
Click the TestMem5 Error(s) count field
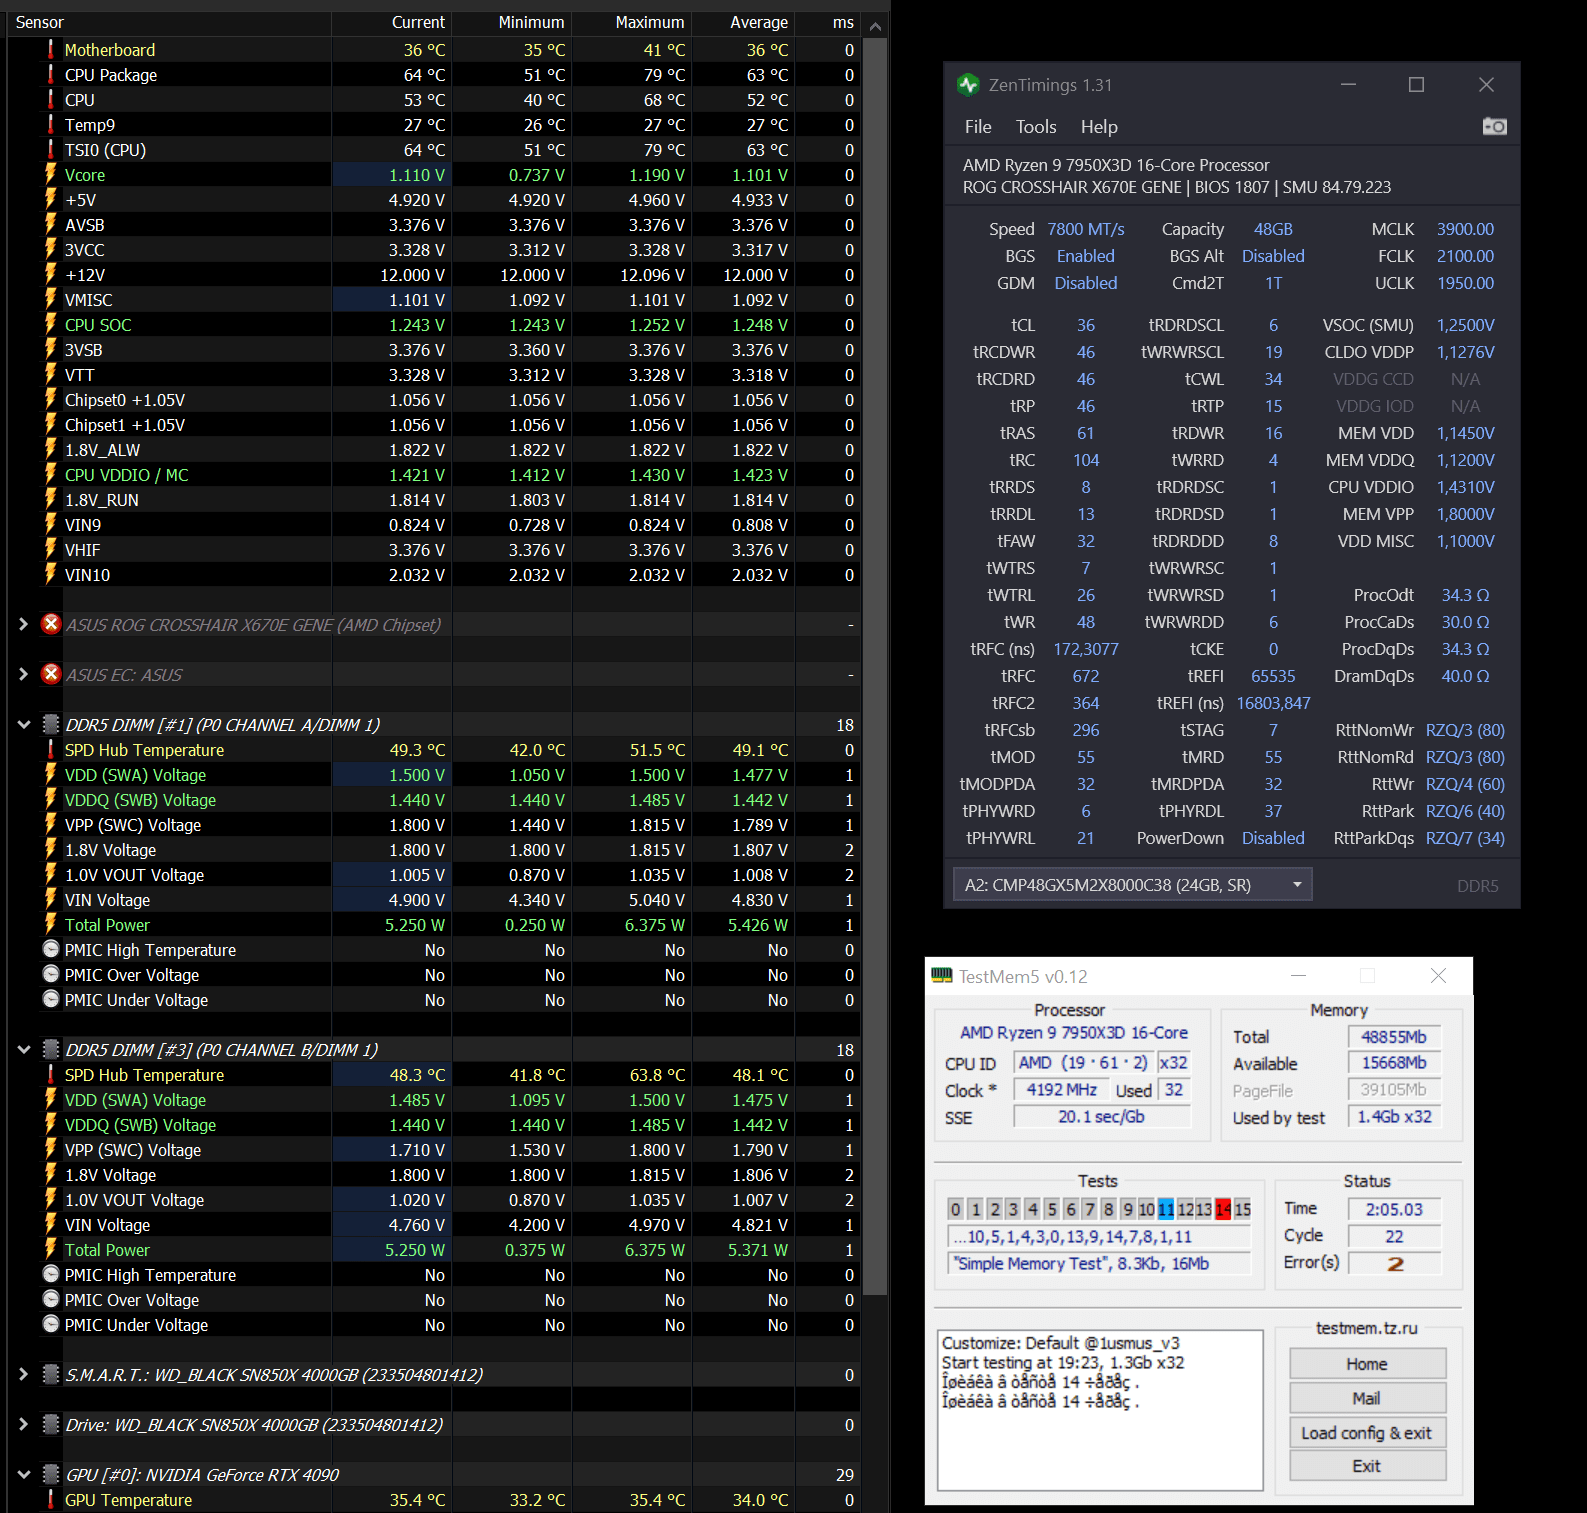click(x=1395, y=1263)
